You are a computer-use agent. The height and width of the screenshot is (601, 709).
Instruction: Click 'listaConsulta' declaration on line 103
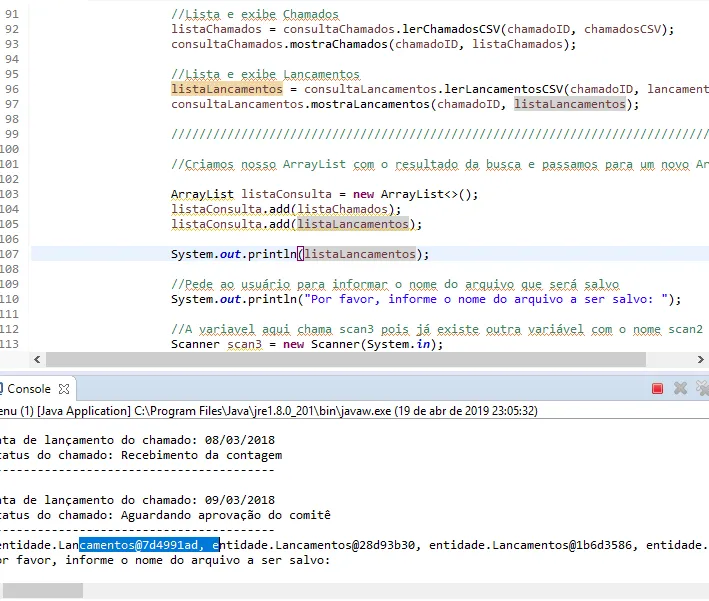(x=286, y=194)
